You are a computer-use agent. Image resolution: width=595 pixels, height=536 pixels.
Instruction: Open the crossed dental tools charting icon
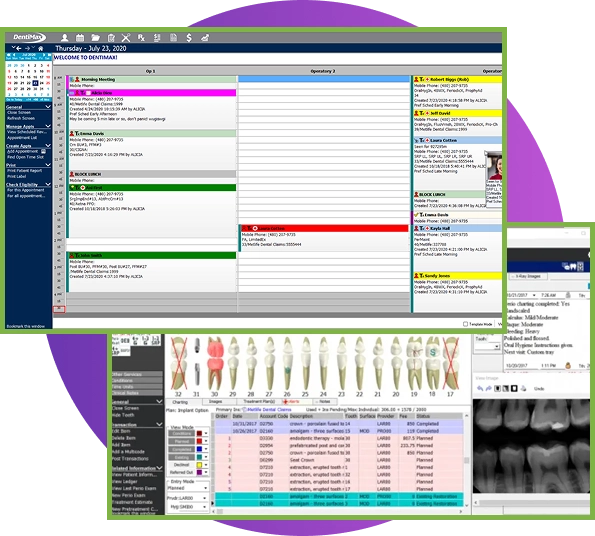pyautogui.click(x=126, y=38)
